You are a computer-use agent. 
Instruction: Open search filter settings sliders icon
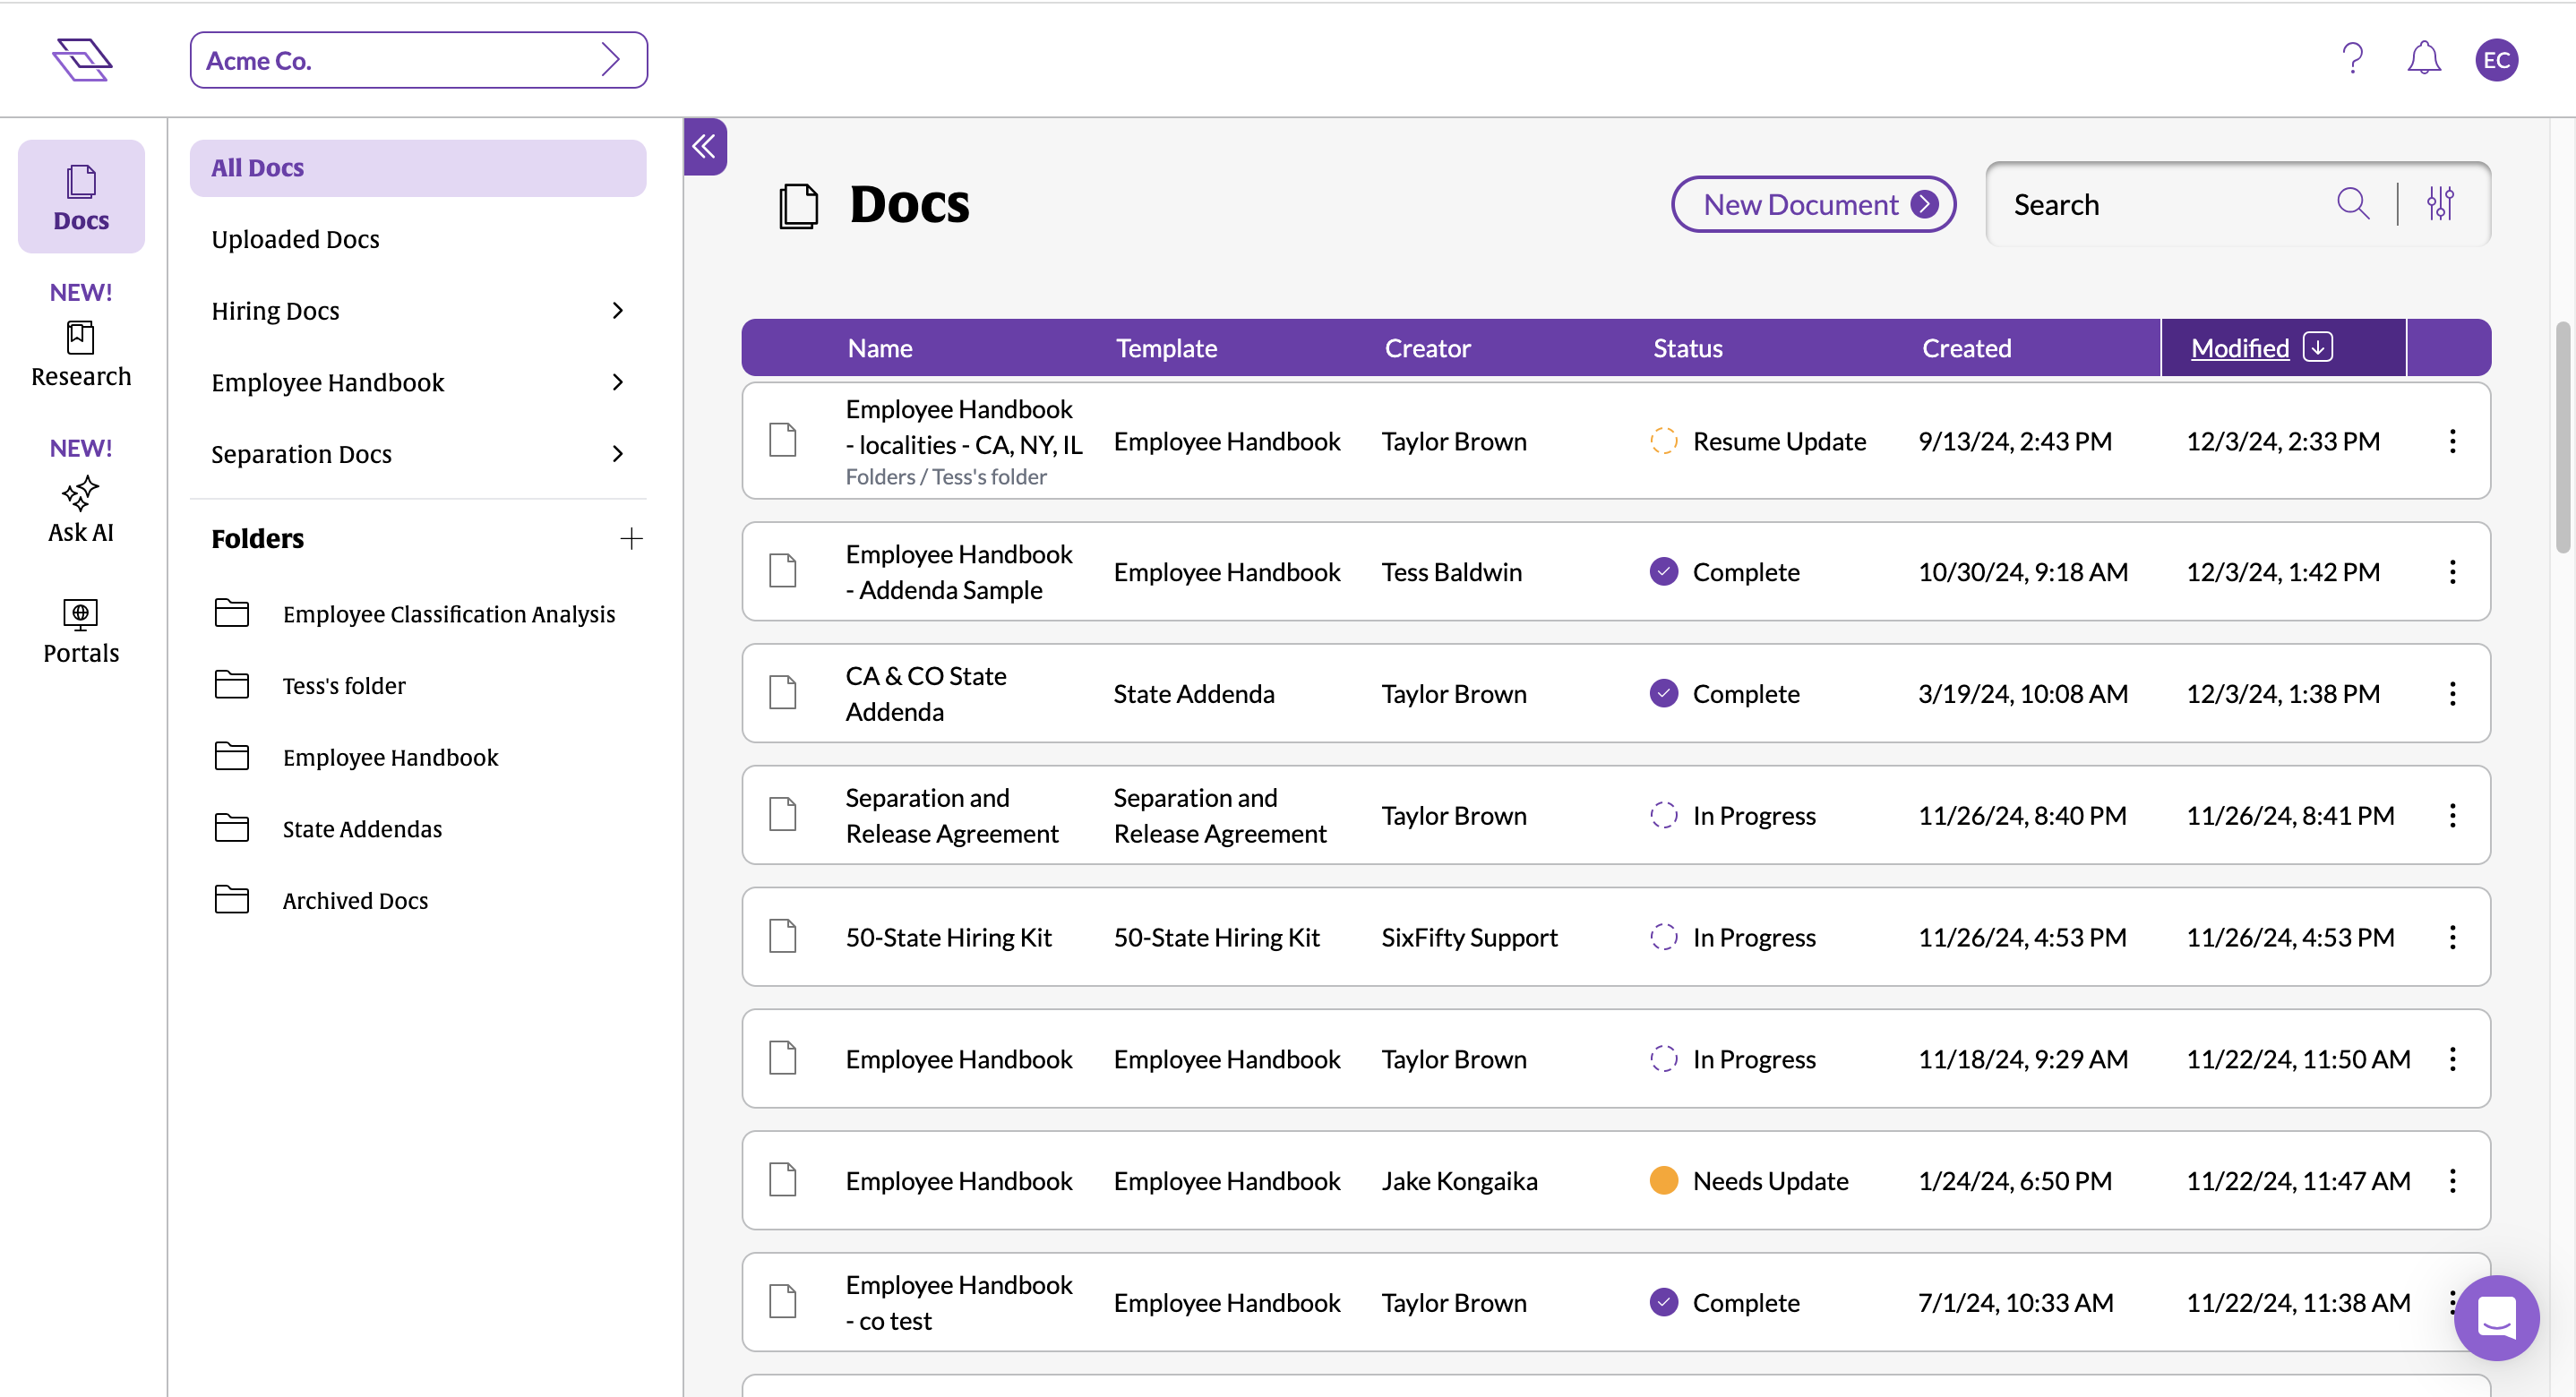2440,204
